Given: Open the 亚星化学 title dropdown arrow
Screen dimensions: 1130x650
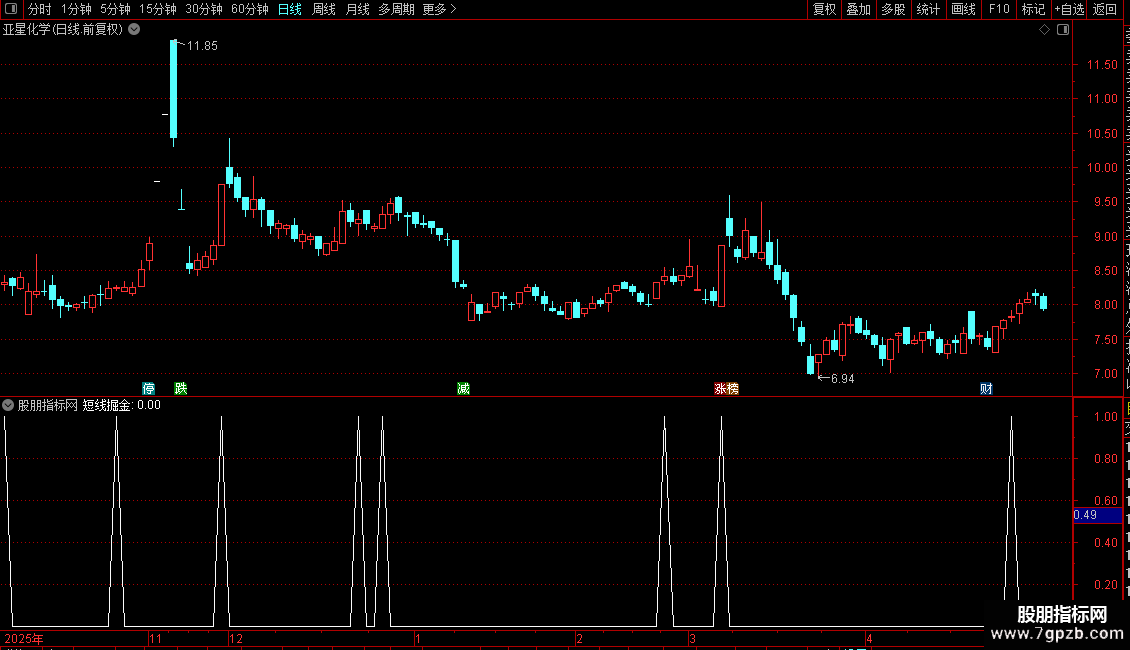Looking at the screenshot, I should (x=134, y=30).
